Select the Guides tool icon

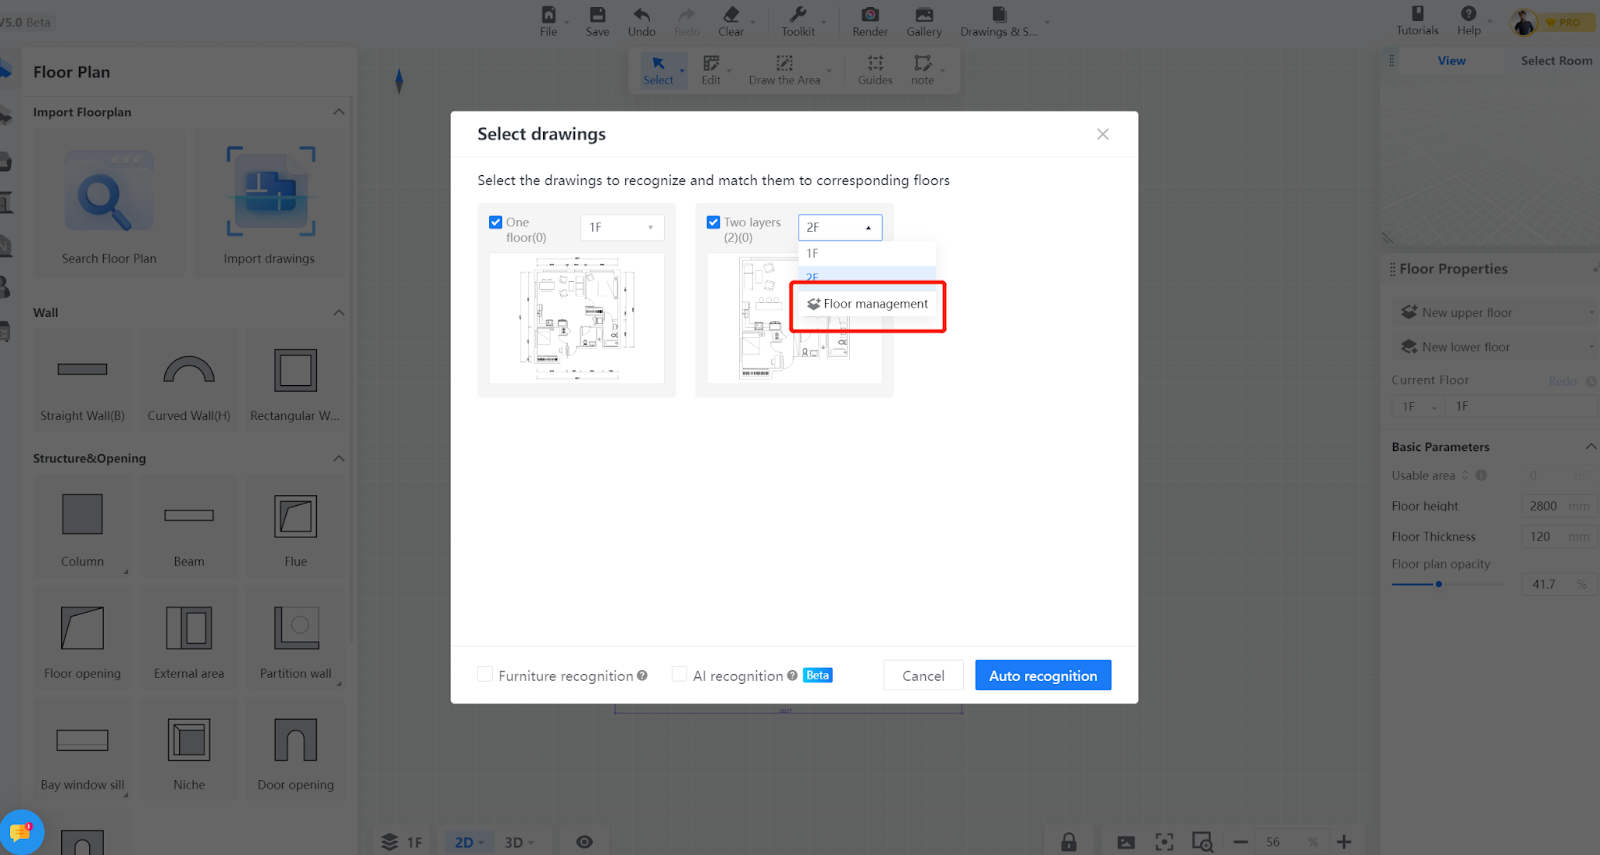[875, 63]
